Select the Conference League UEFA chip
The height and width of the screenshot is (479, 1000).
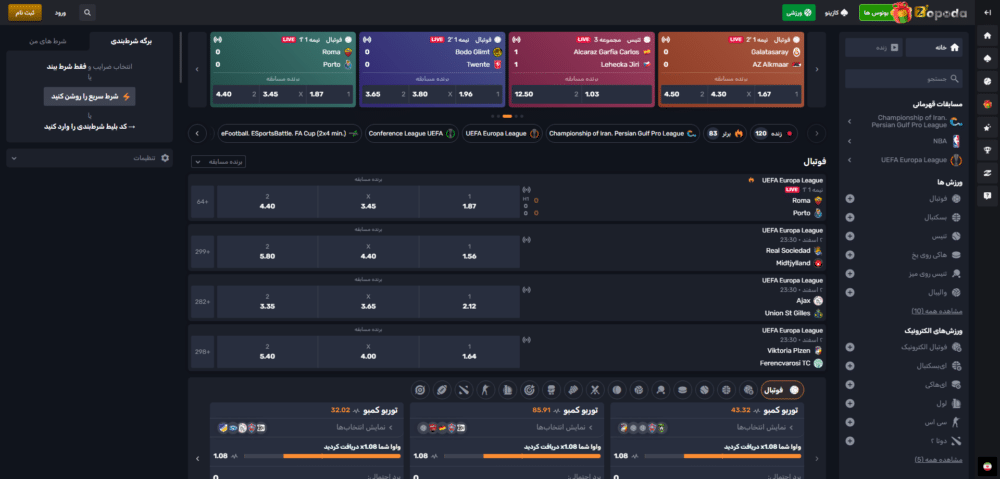point(406,133)
